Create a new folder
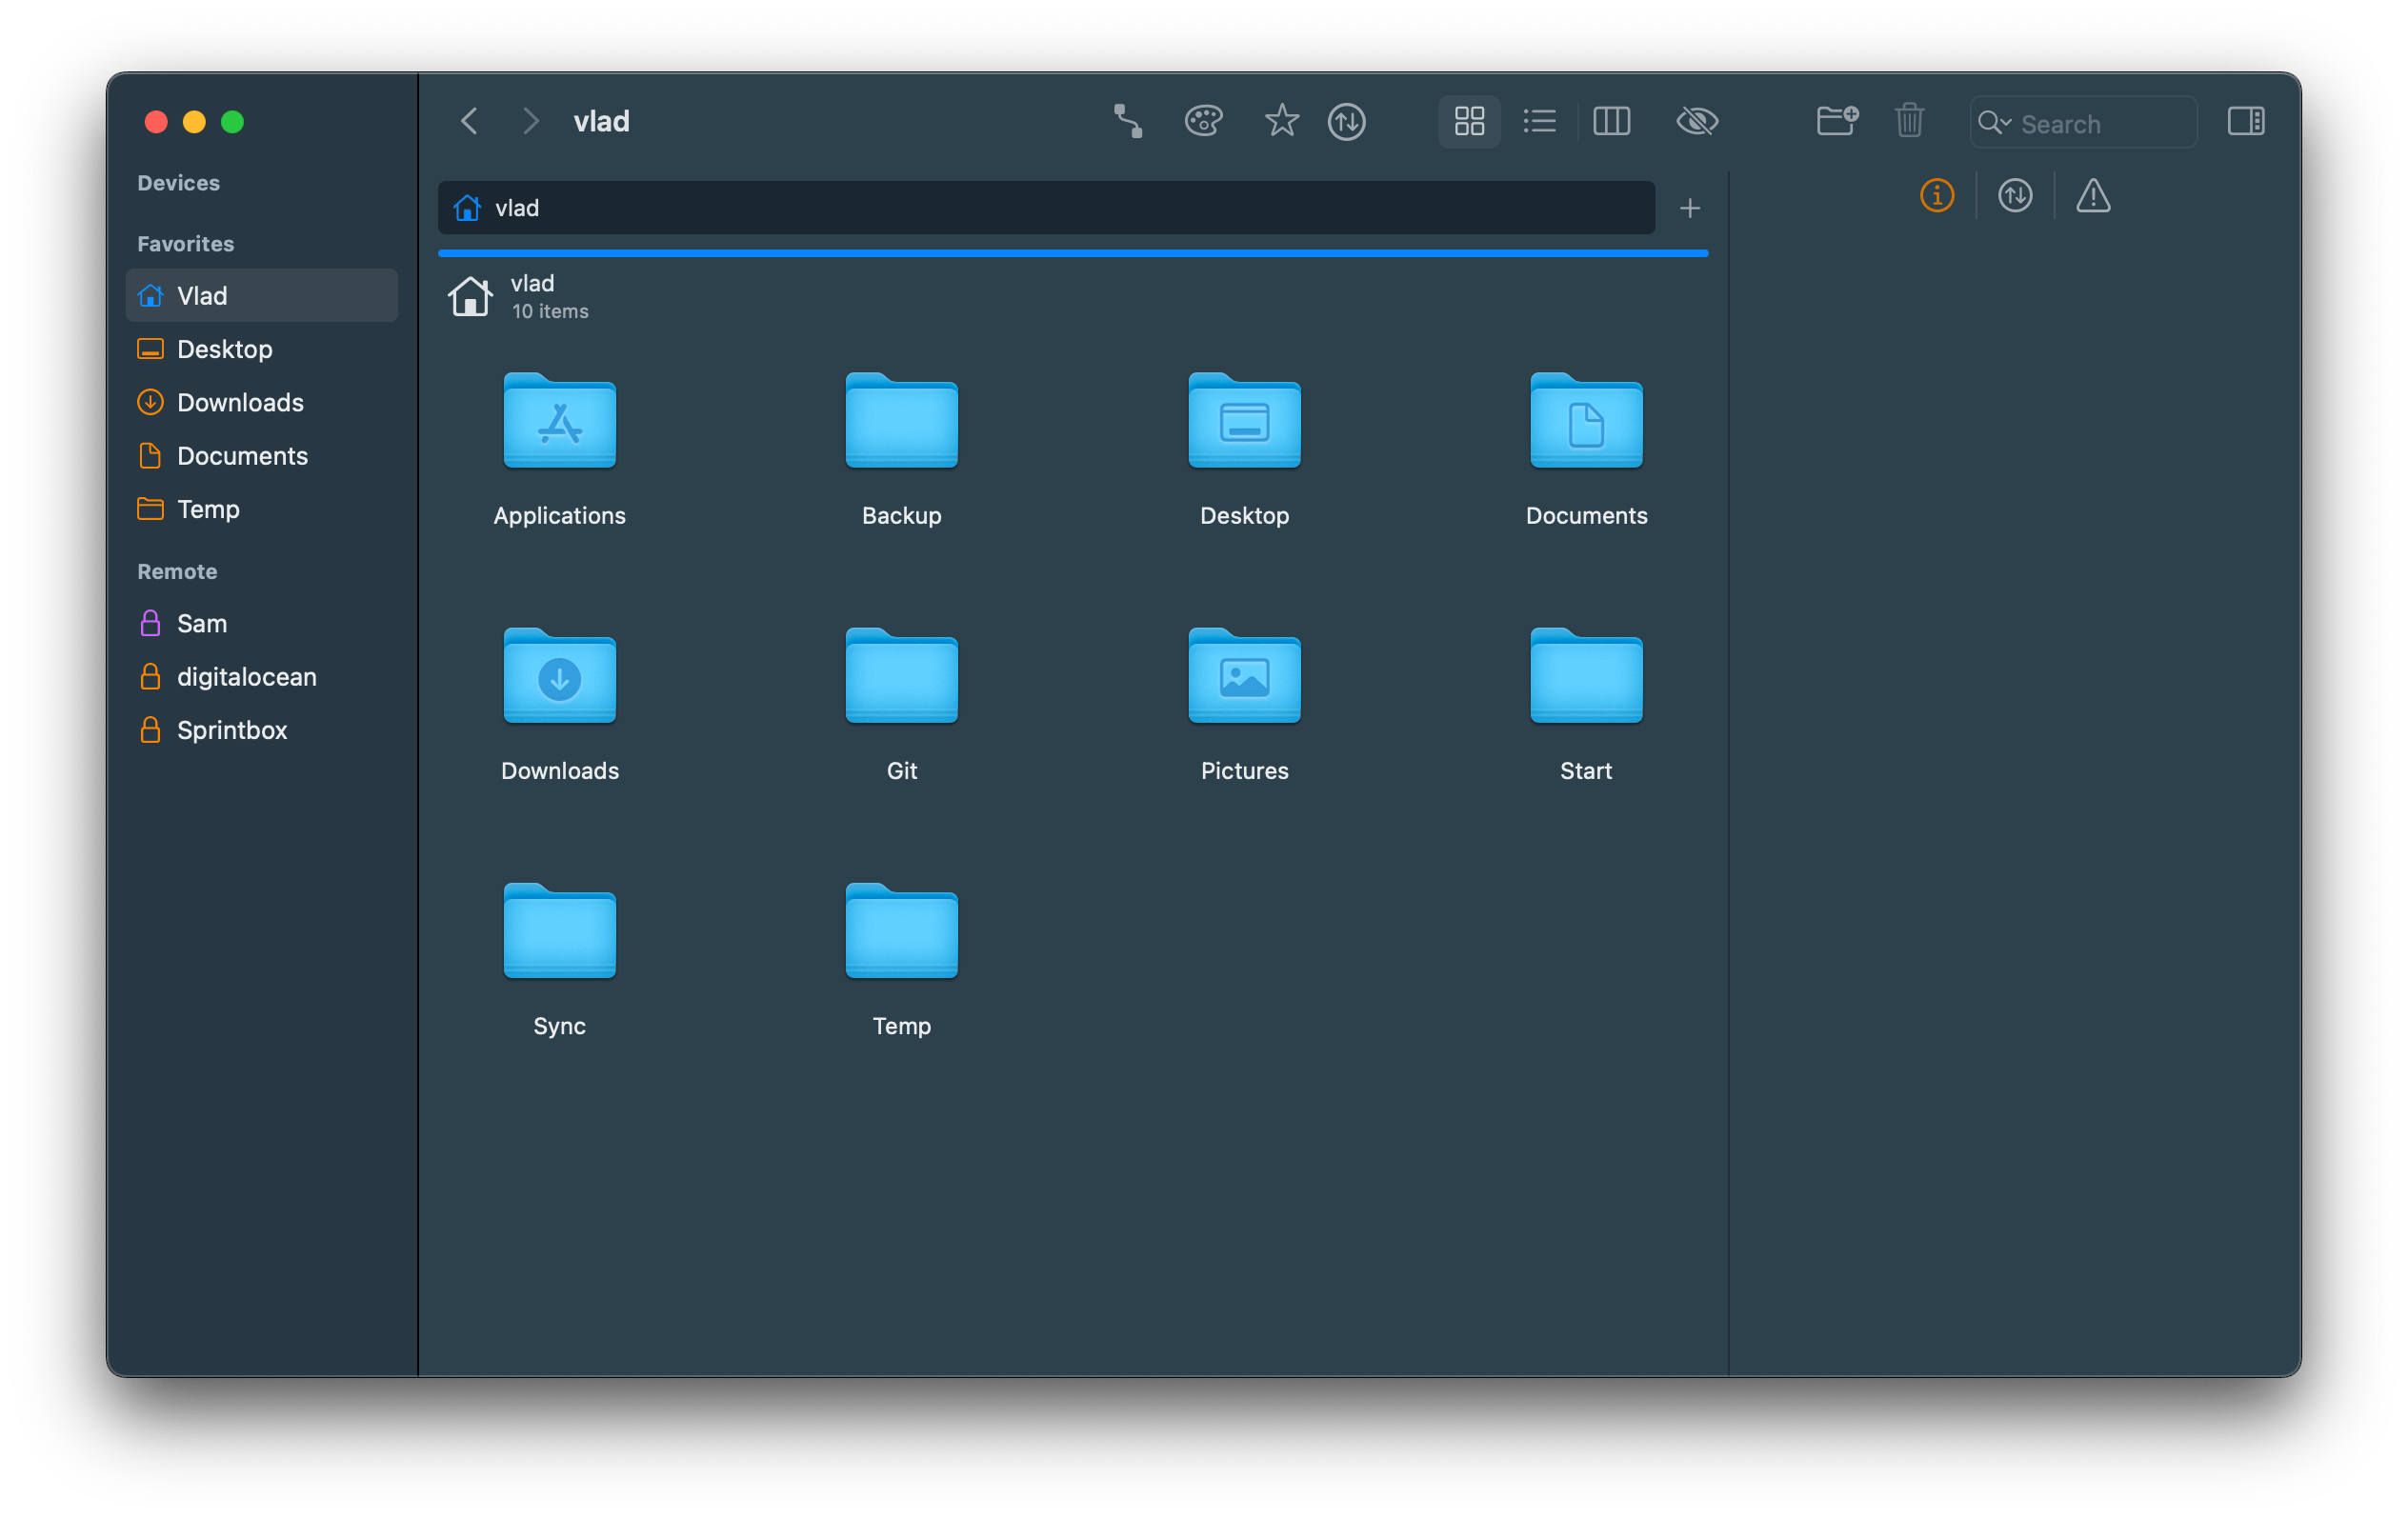This screenshot has width=2408, height=1518. coord(1837,122)
